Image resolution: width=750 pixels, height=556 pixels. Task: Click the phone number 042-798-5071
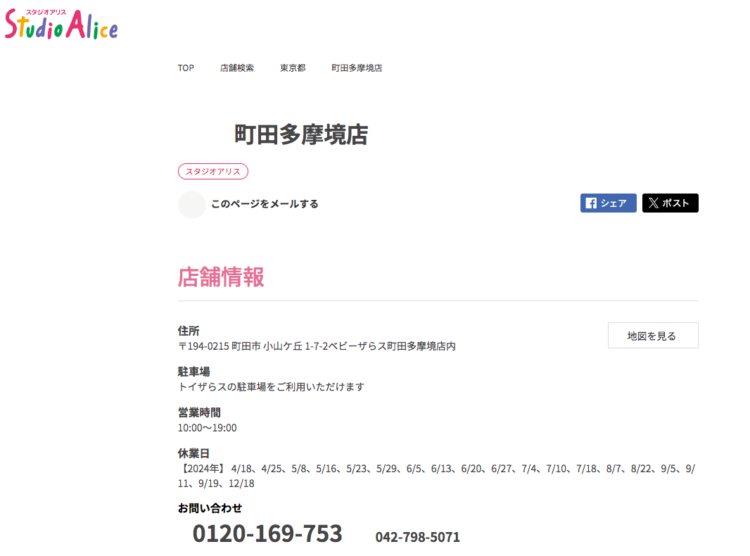coord(418,537)
